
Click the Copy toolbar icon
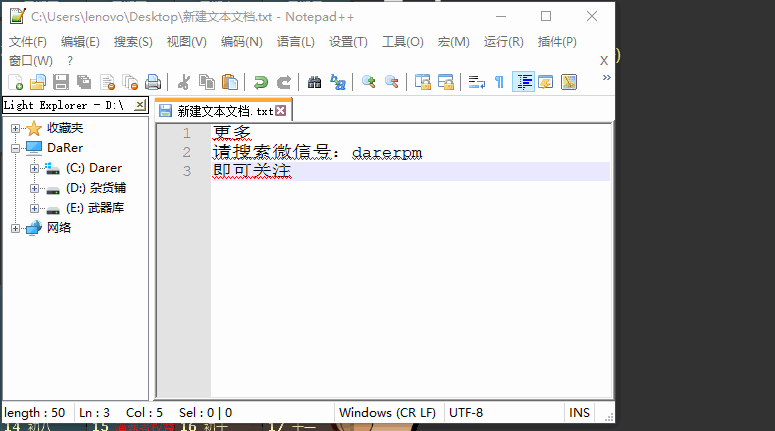[x=207, y=82]
